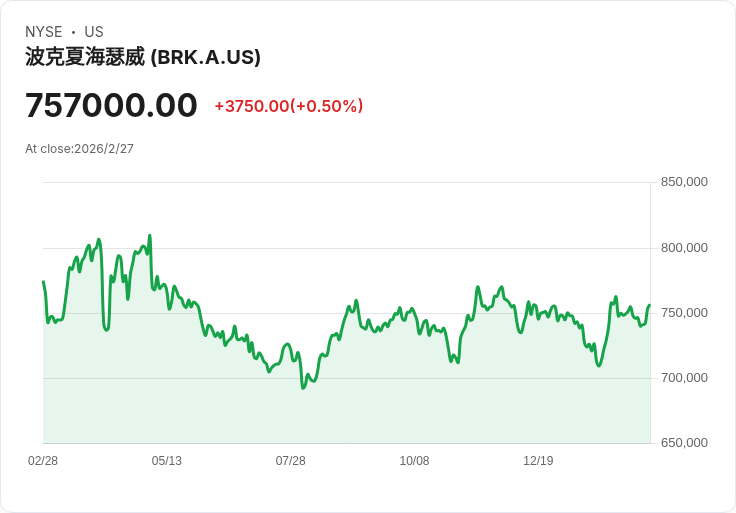Screen dimensions: 736x513
Task: Click the US market label
Action: pyautogui.click(x=94, y=32)
